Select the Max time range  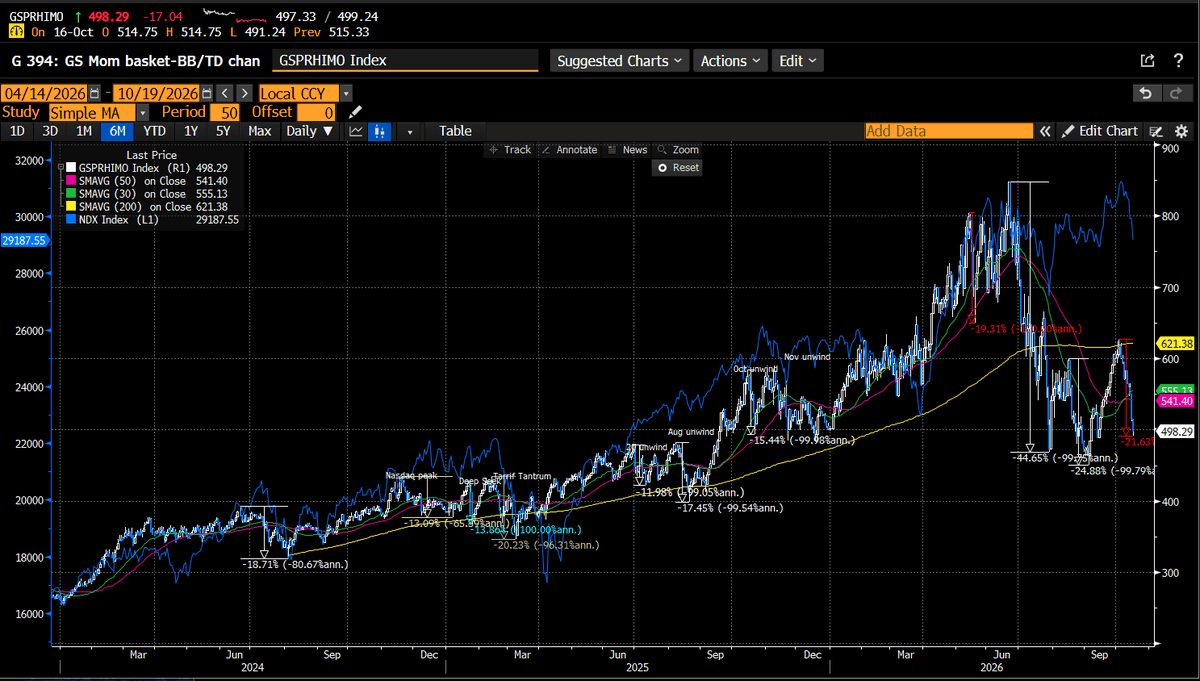(x=260, y=131)
